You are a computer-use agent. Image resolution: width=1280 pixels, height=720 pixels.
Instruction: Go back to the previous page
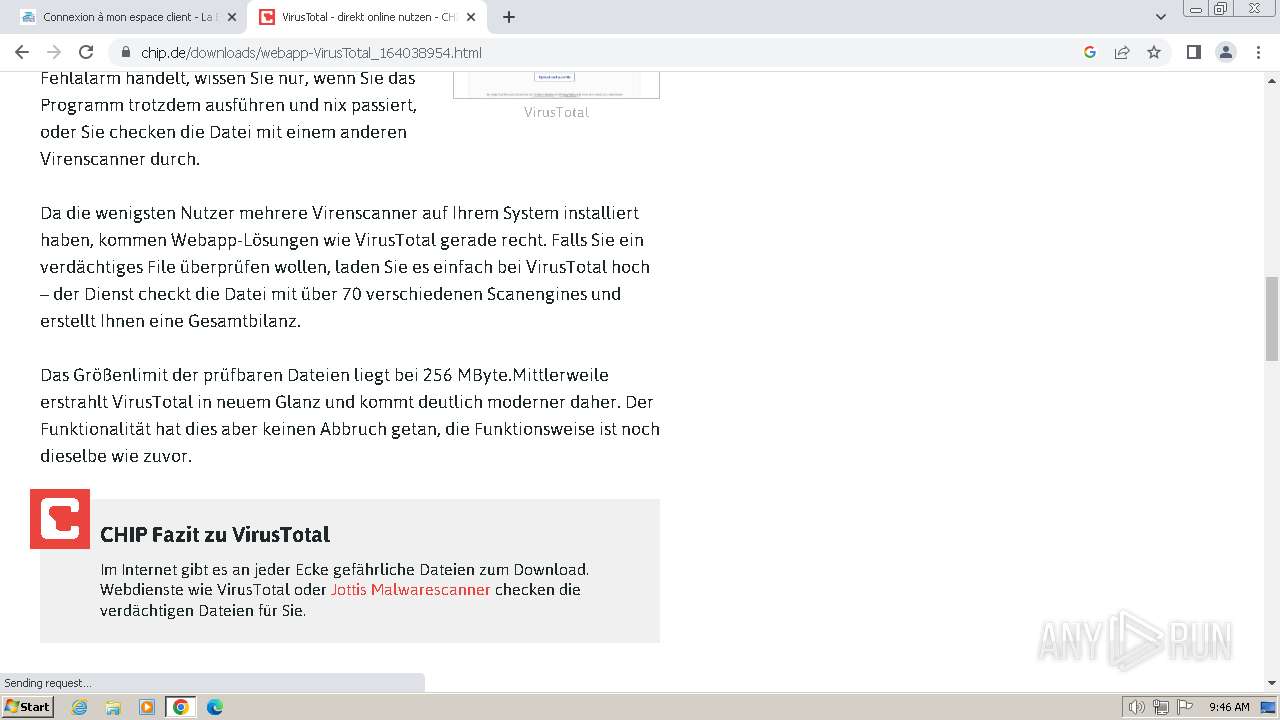22,52
